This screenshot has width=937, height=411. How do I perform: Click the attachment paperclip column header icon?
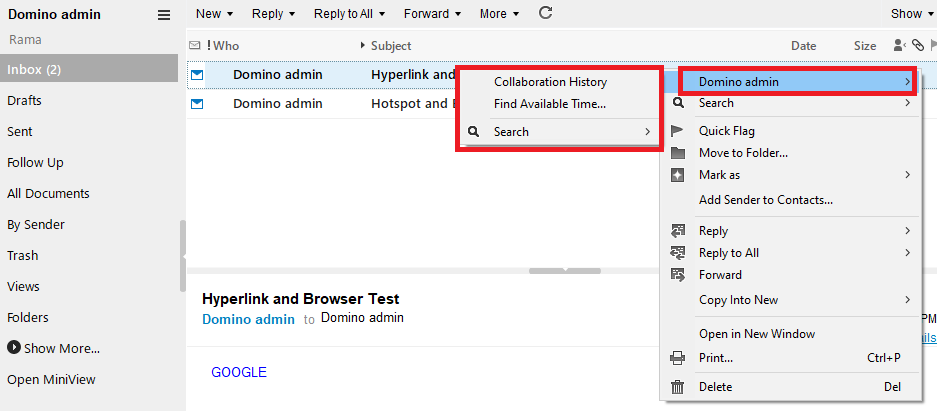[x=917, y=46]
